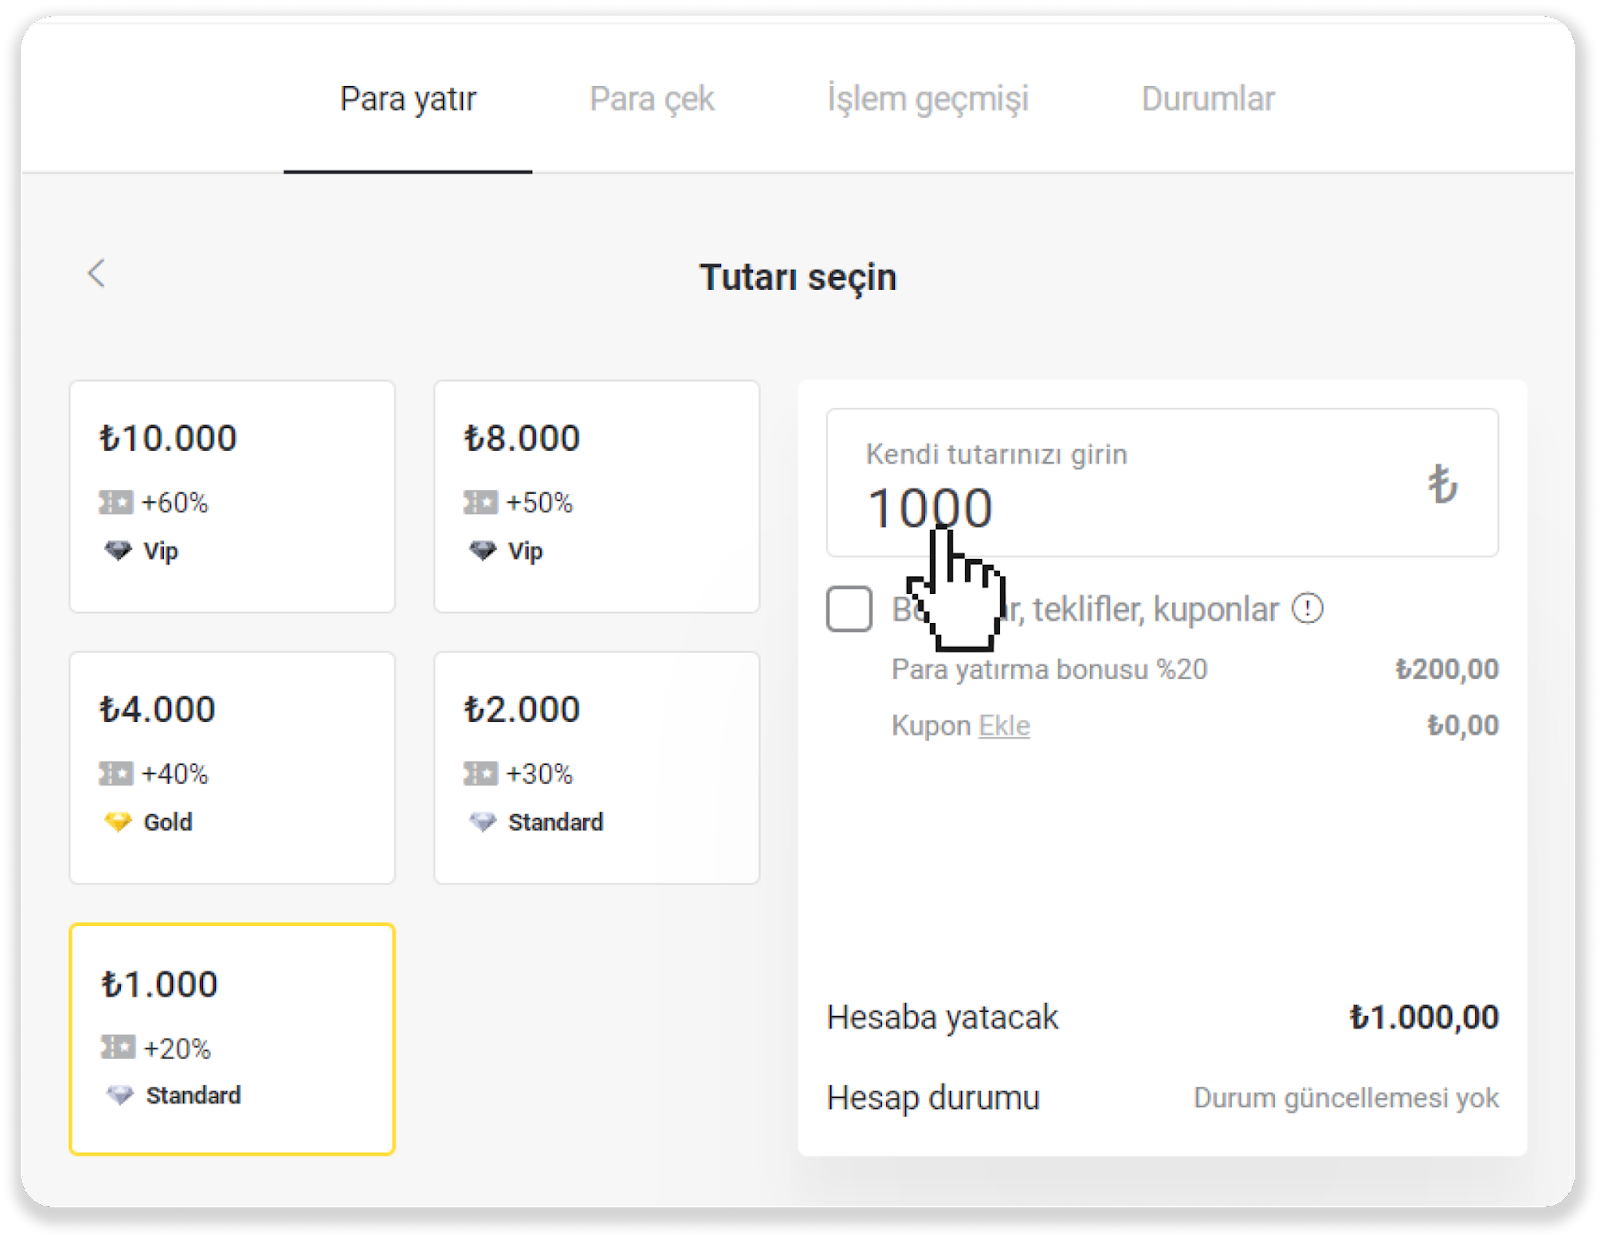1600x1238 pixels.
Task: Click the bonus ticket icon beside +30%
Action: [x=481, y=773]
